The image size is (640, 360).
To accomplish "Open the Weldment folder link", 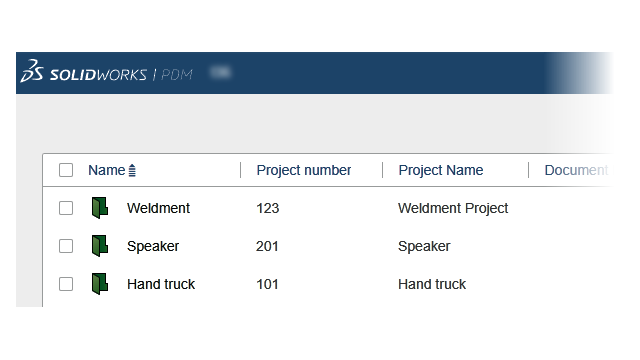I will point(158,208).
